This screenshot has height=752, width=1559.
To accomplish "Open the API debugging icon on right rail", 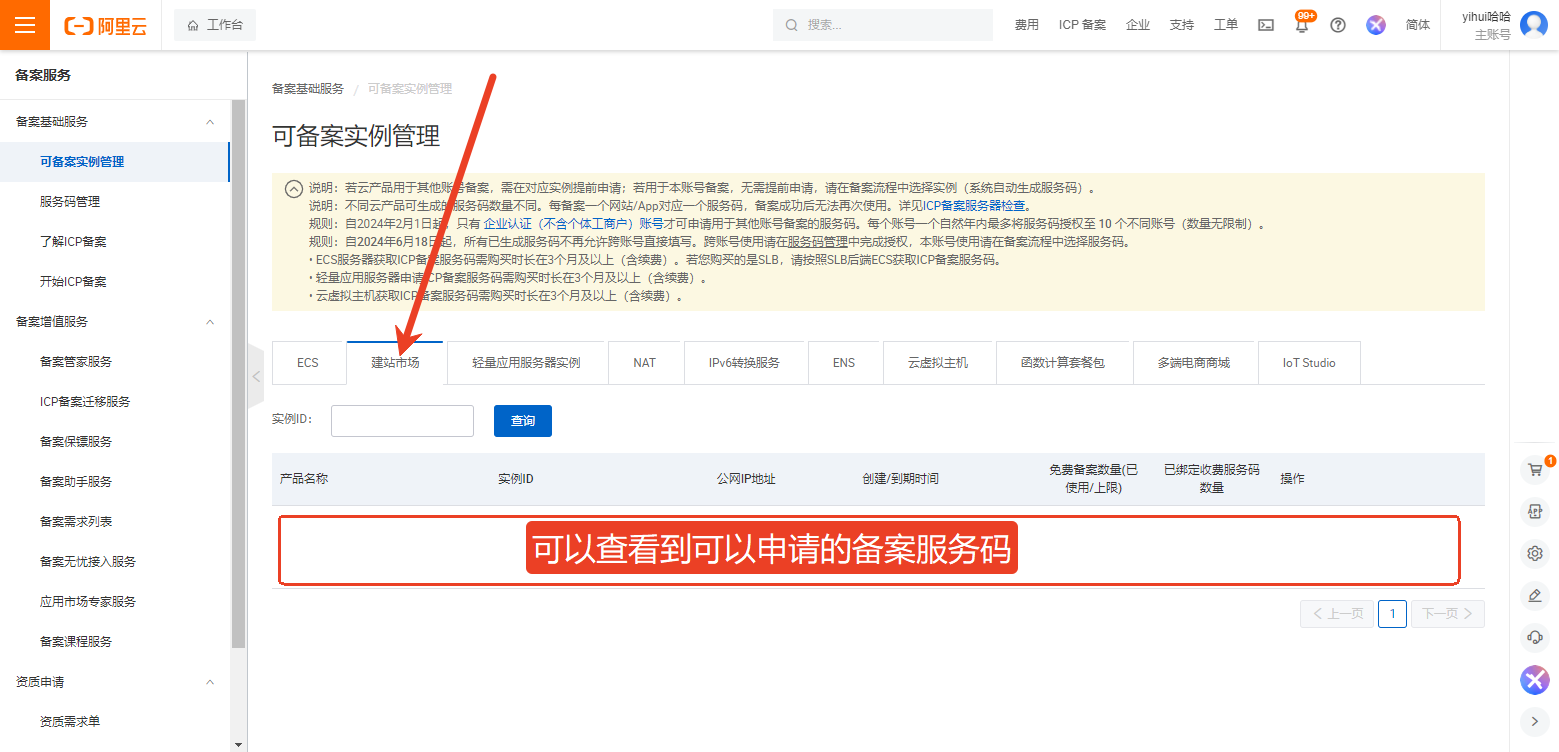I will tap(1534, 512).
